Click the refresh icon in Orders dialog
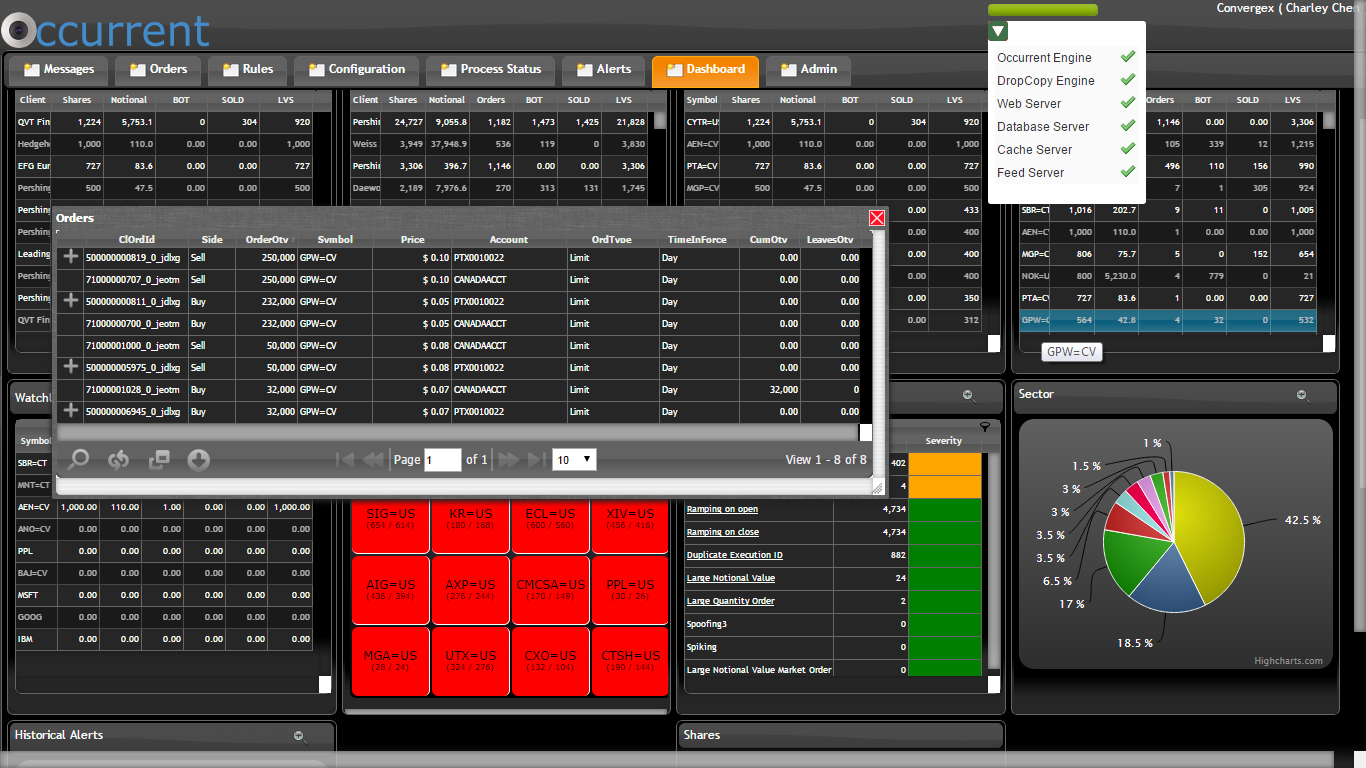 [x=119, y=460]
